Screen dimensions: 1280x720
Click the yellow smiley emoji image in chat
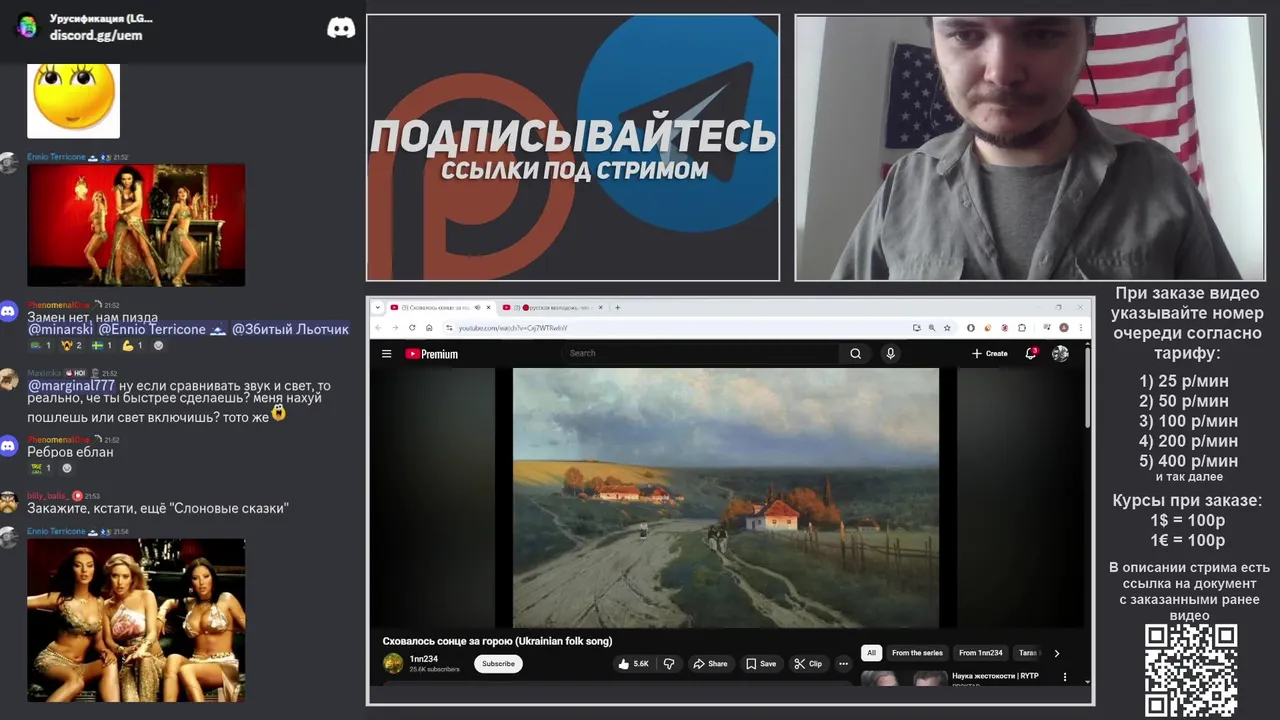point(73,100)
